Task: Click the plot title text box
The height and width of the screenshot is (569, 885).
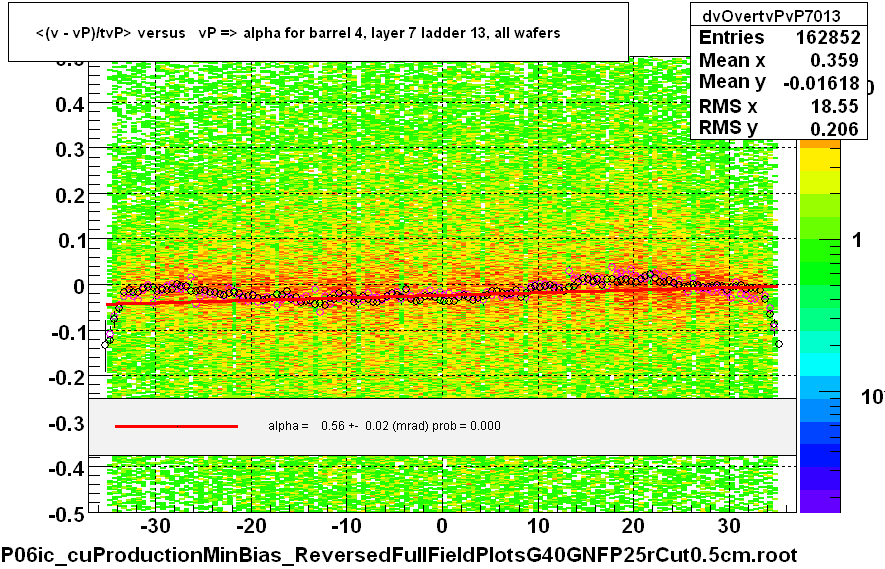Action: (318, 32)
